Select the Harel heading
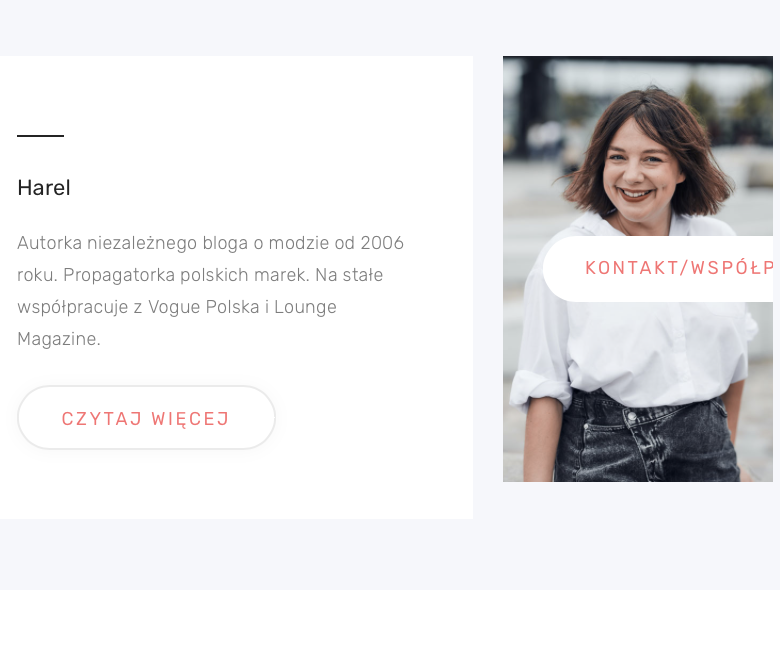 (44, 188)
